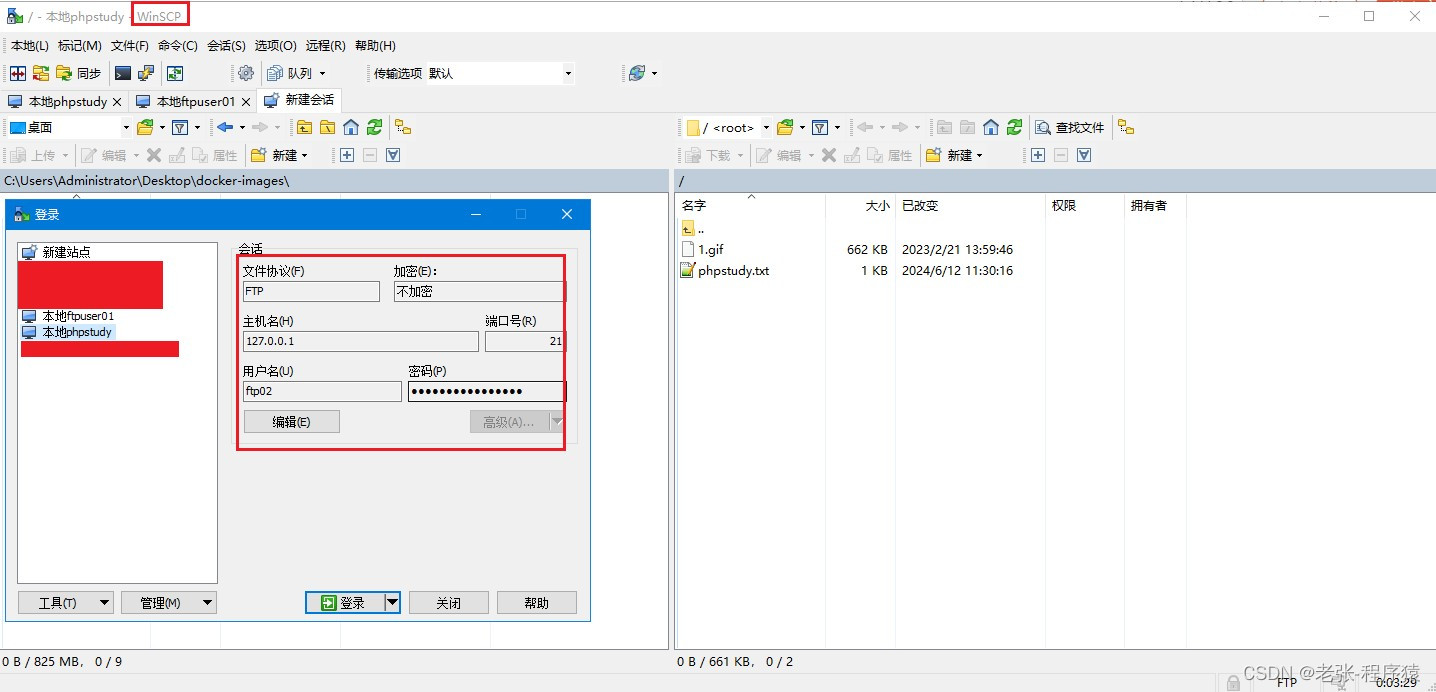Go to local root directory icon
Screen dimensions: 1436x692
(x=327, y=127)
